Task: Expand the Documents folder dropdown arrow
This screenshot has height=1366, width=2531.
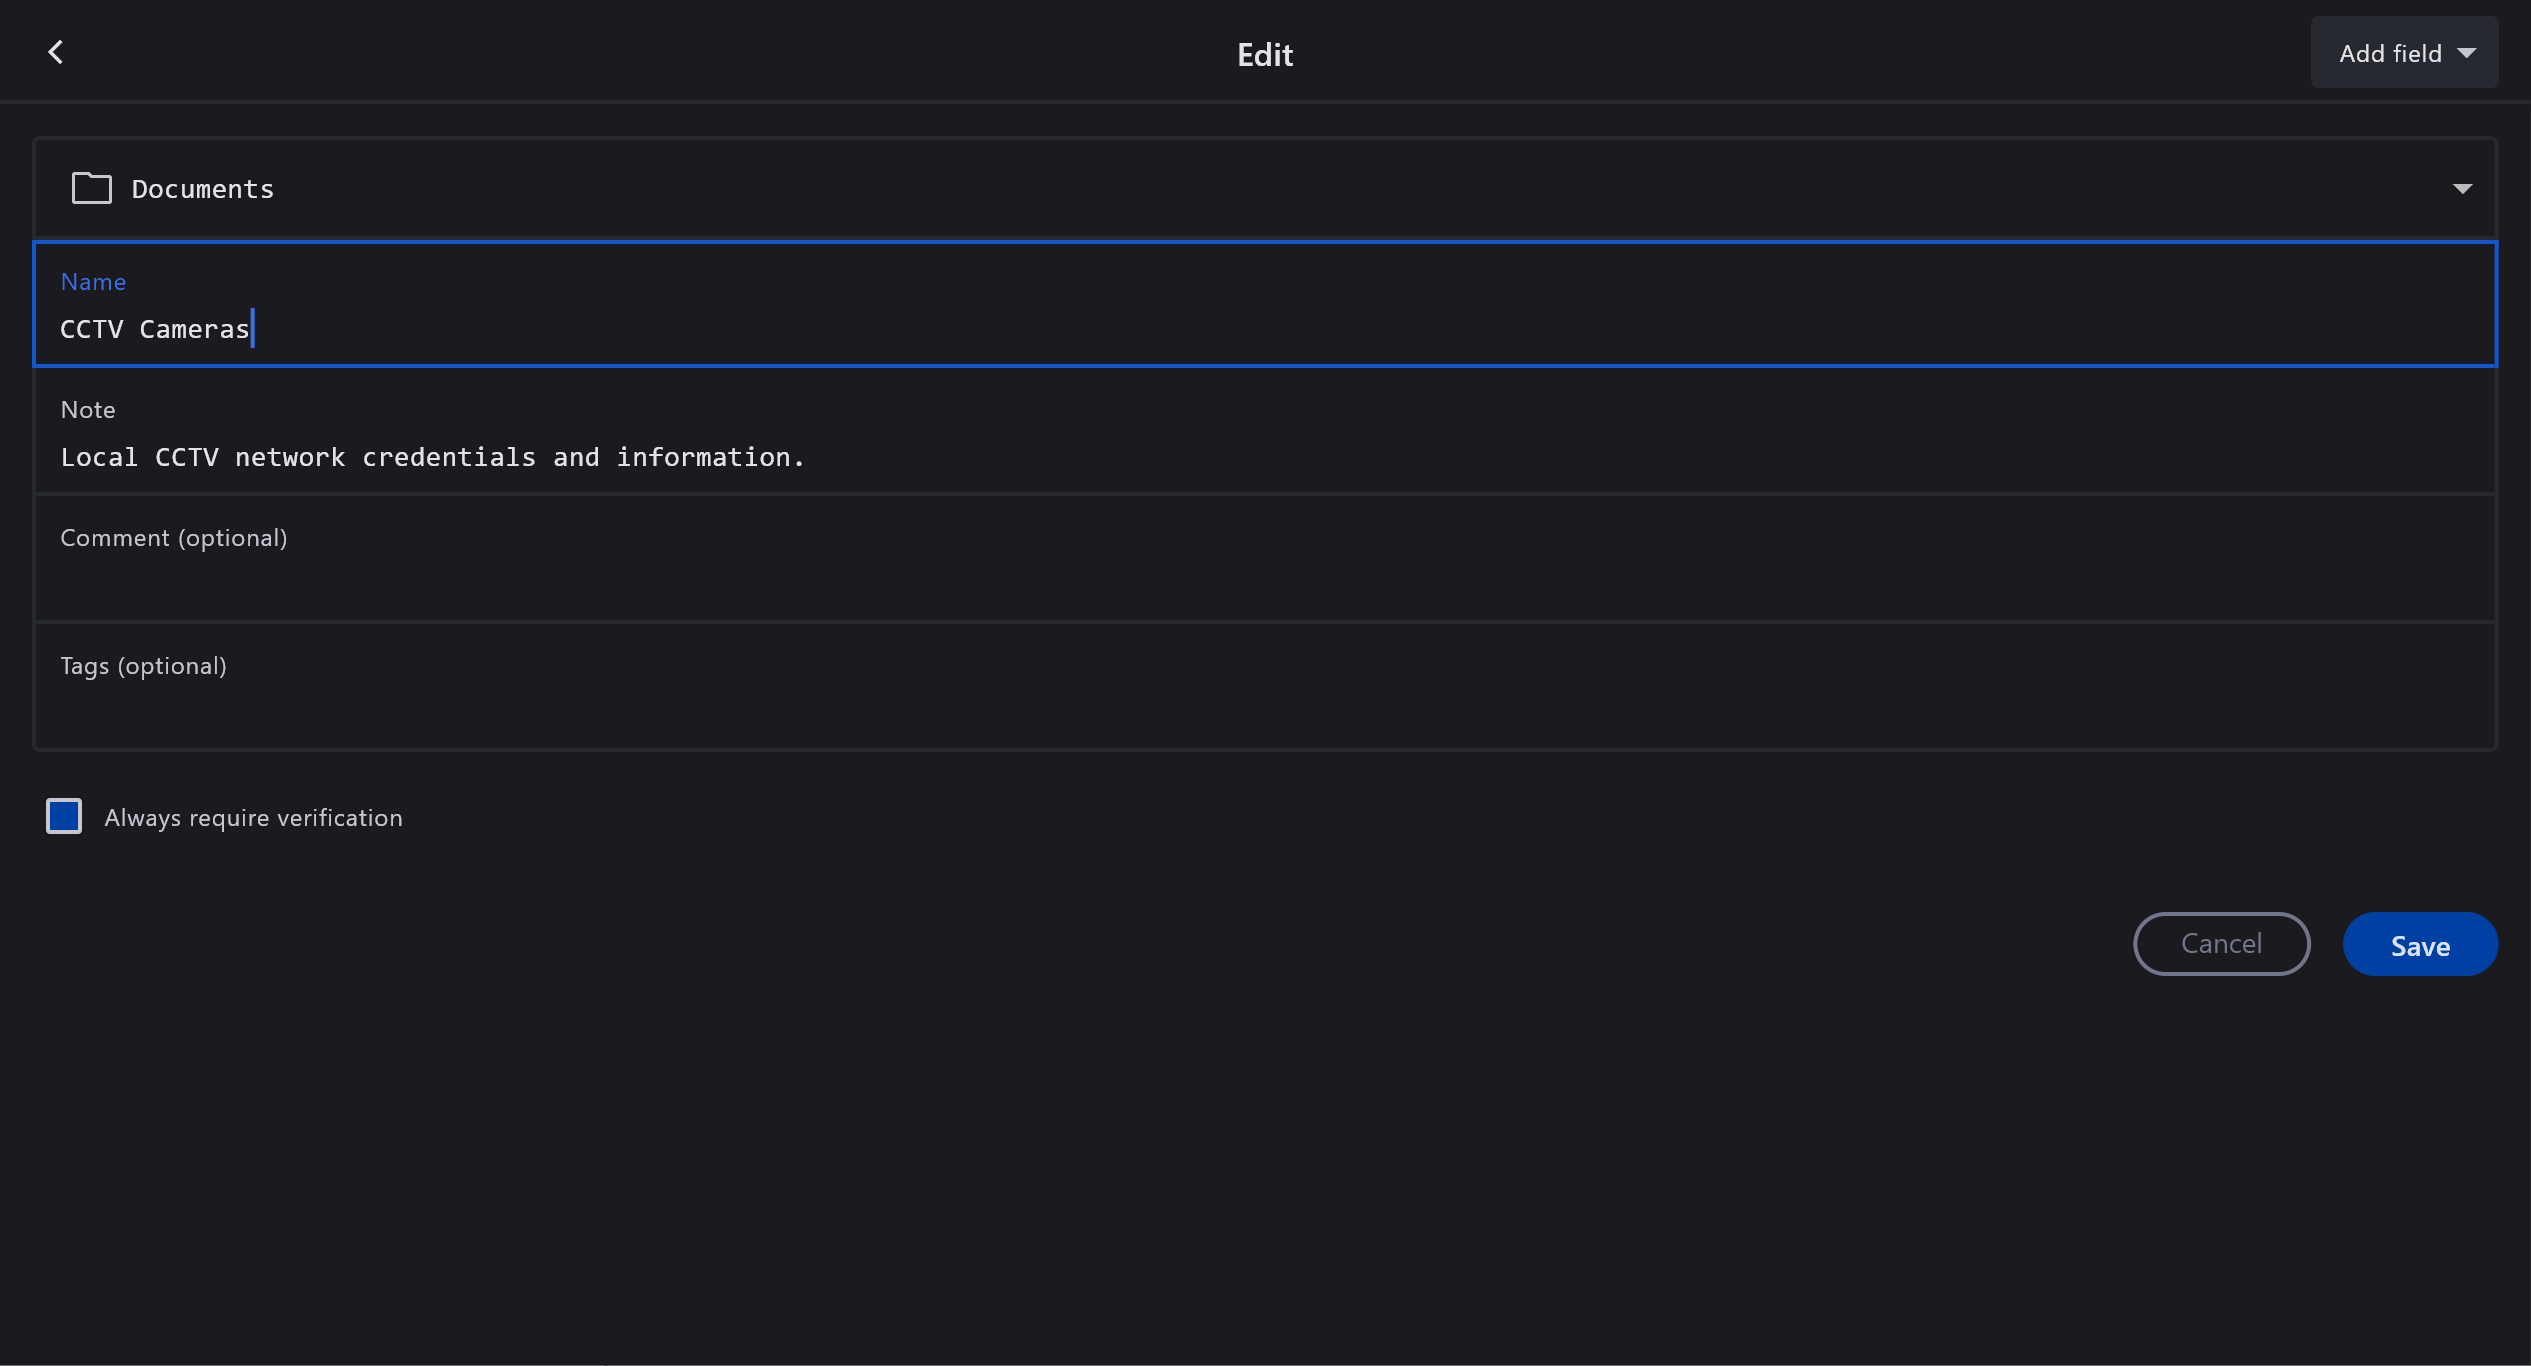Action: 2462,188
